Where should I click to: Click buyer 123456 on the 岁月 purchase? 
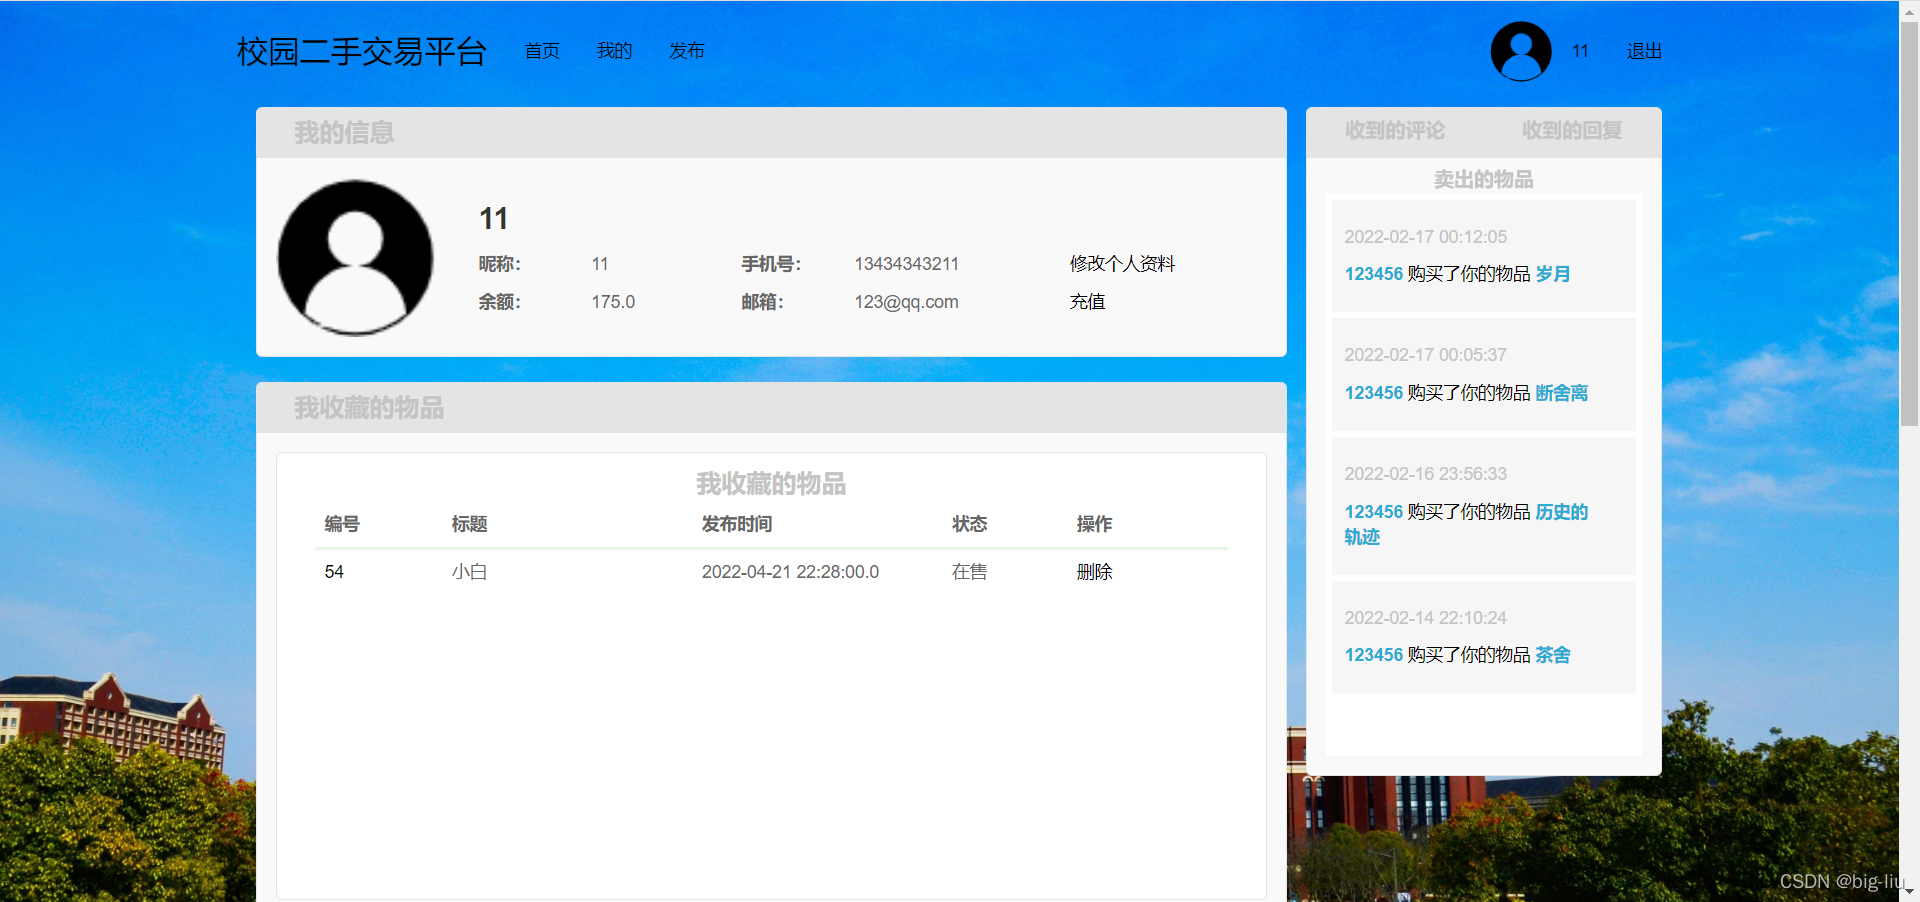click(1373, 274)
